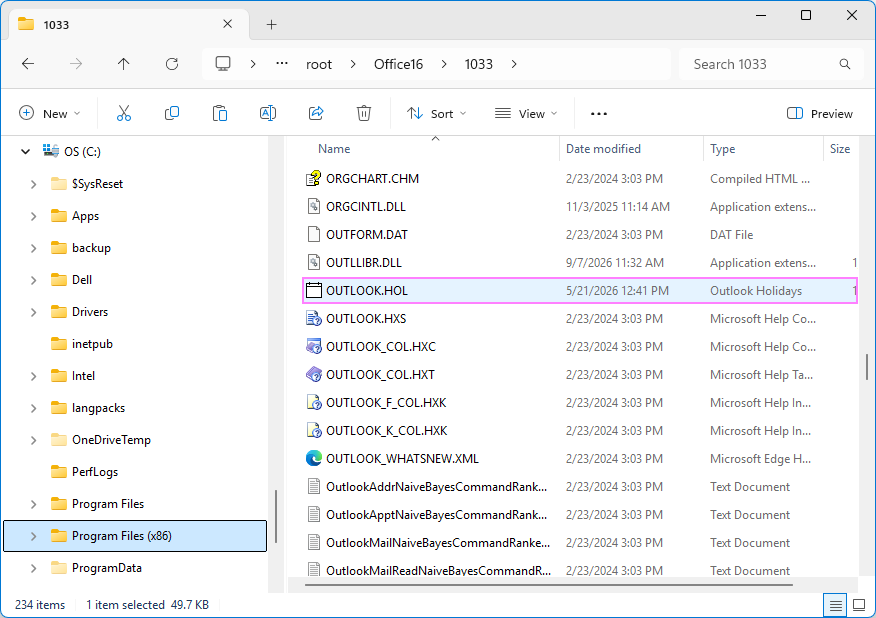Show hidden path ellipsis in address bar
The height and width of the screenshot is (618, 876).
tap(282, 63)
